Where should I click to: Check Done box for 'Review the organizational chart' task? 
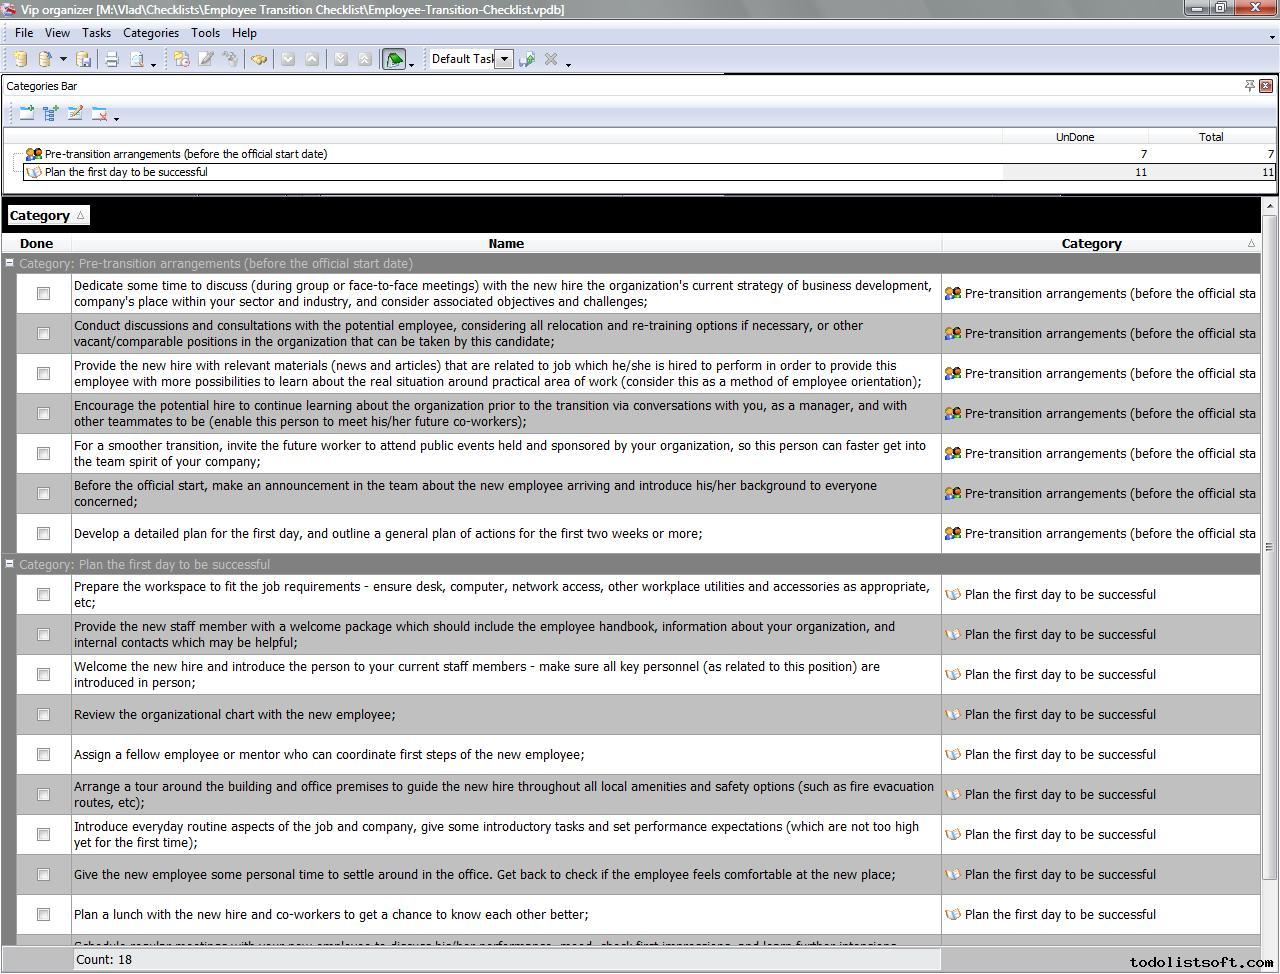(x=43, y=715)
